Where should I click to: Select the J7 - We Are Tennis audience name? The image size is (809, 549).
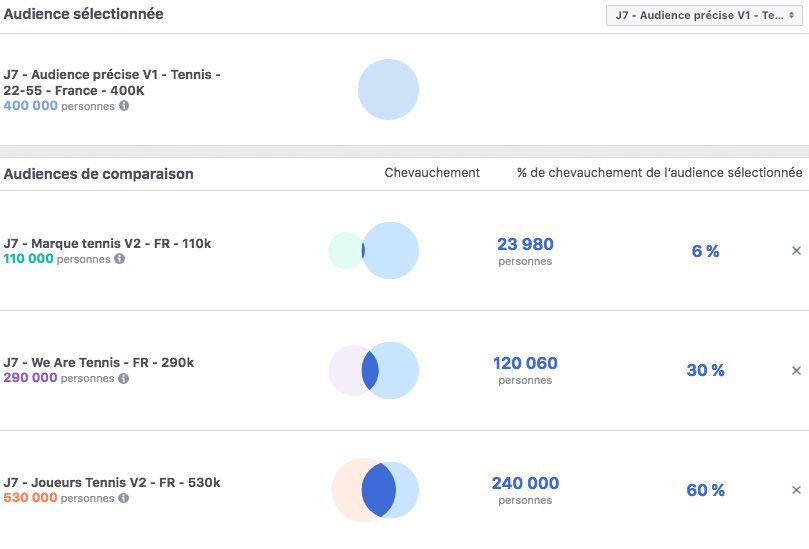pyautogui.click(x=99, y=362)
